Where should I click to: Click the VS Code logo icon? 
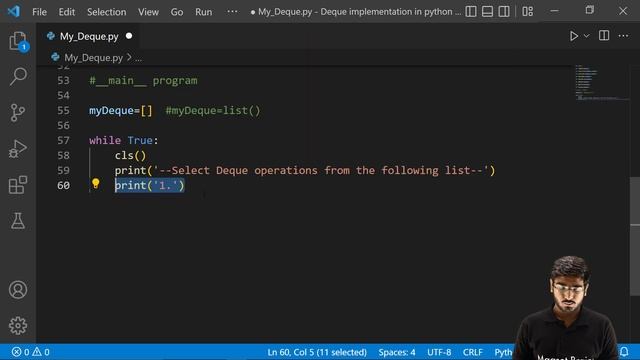tap(13, 11)
